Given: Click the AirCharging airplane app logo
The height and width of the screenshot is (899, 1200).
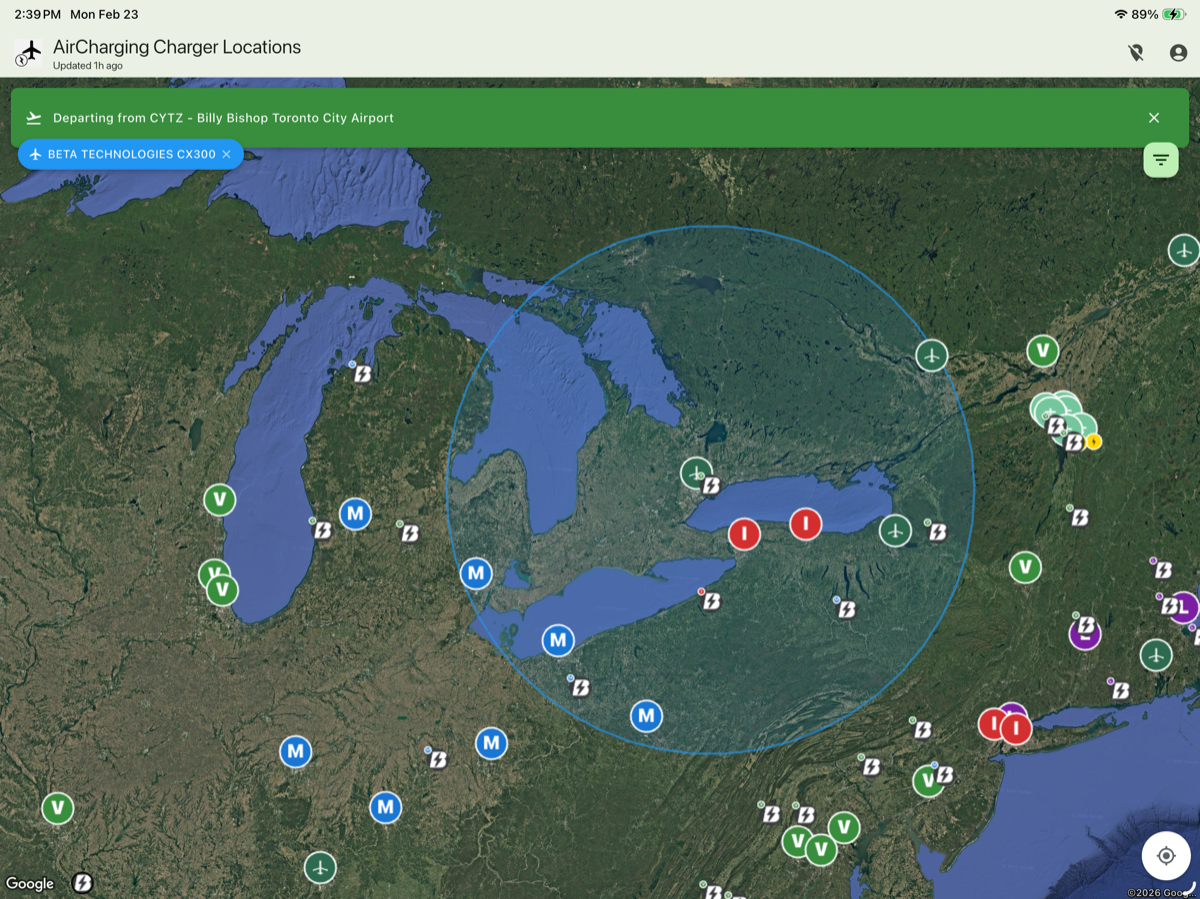Looking at the screenshot, I should (x=29, y=52).
